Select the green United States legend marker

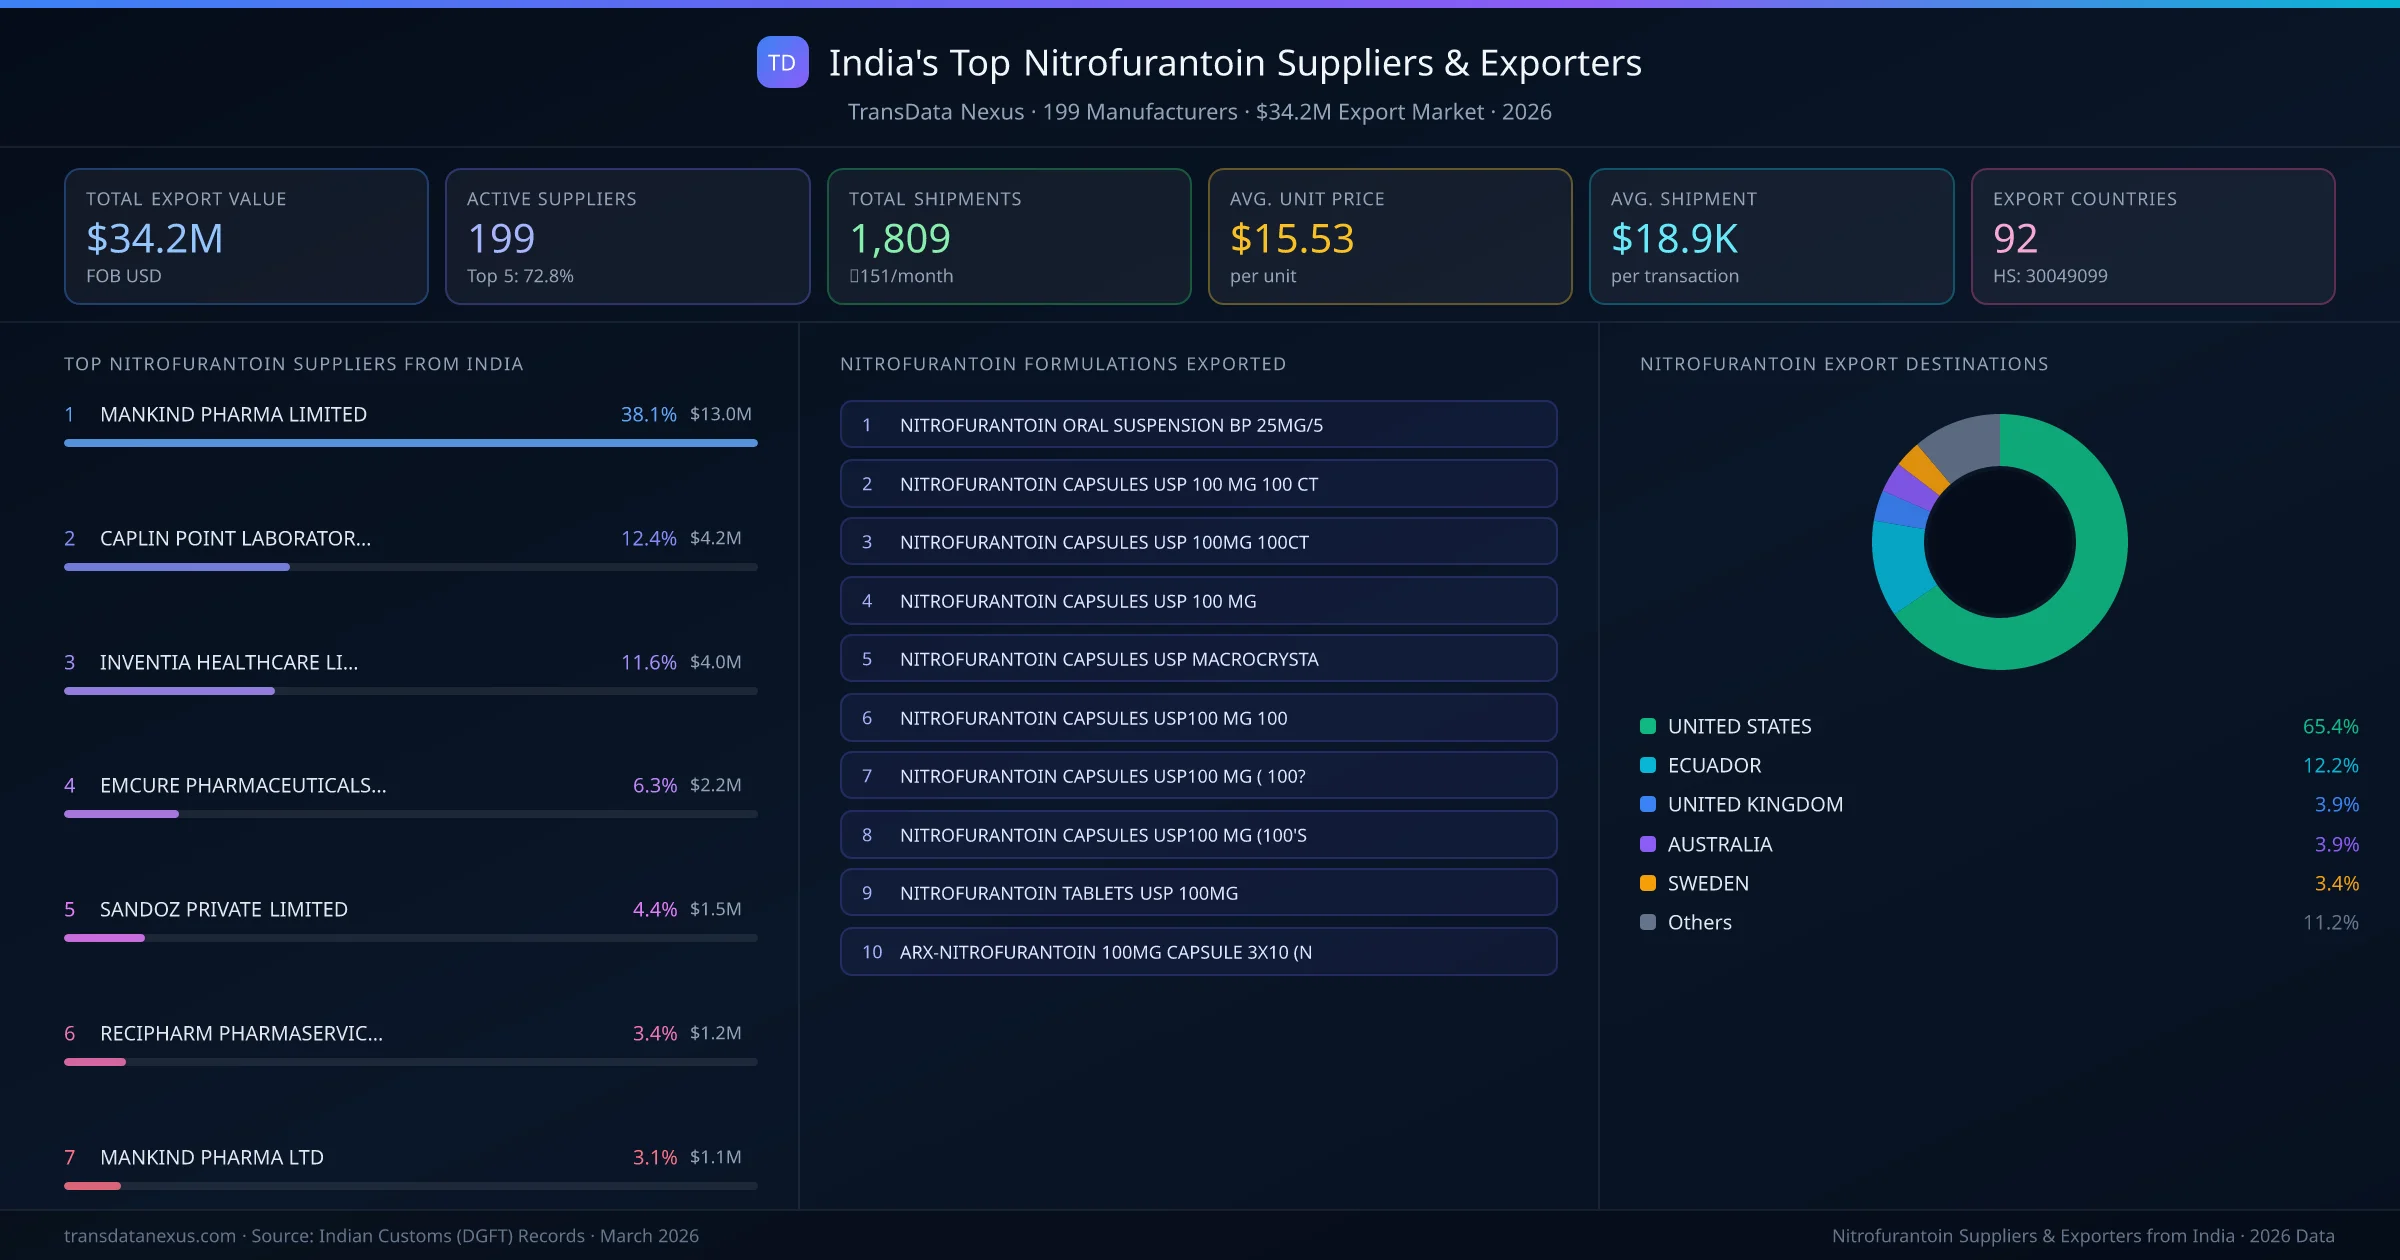click(x=1646, y=726)
